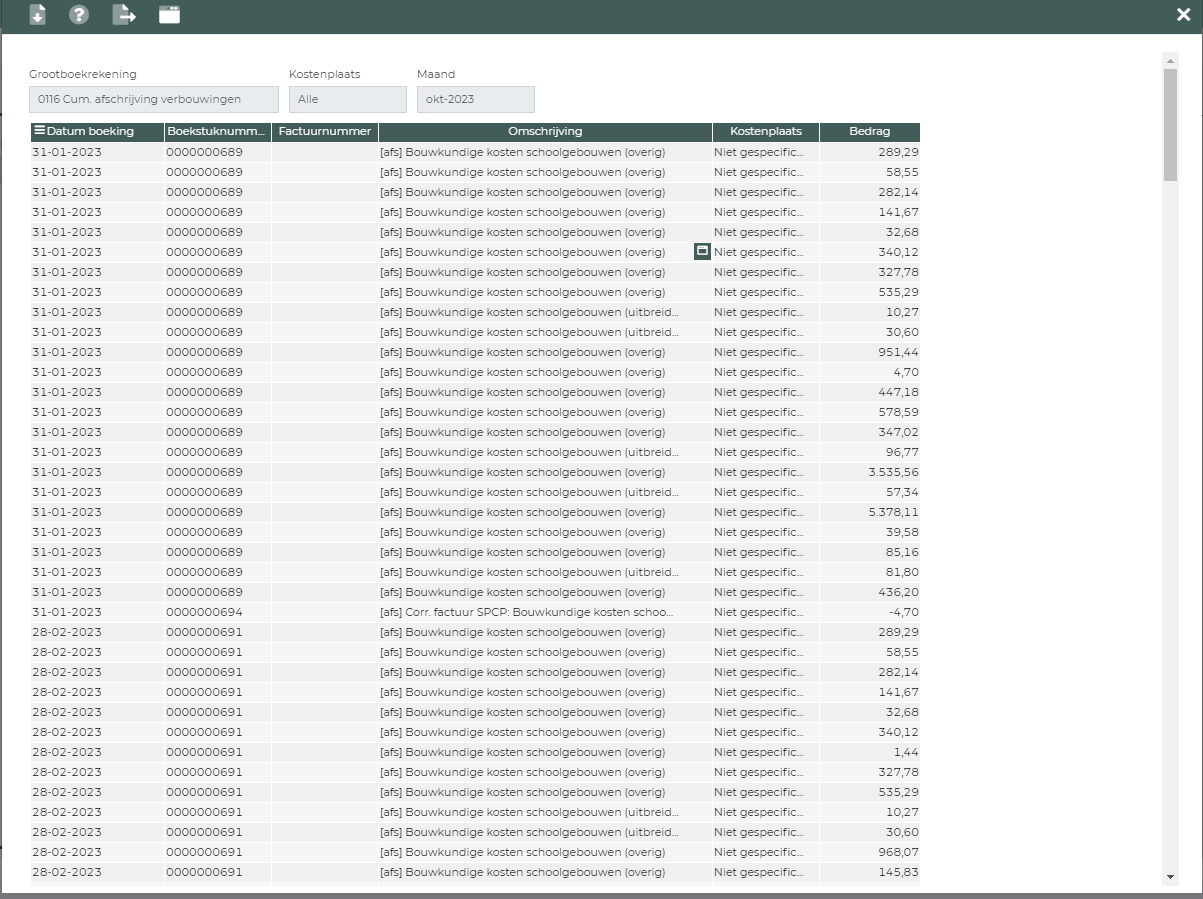Click the export file arrow icon
1203x899 pixels.
(x=124, y=15)
